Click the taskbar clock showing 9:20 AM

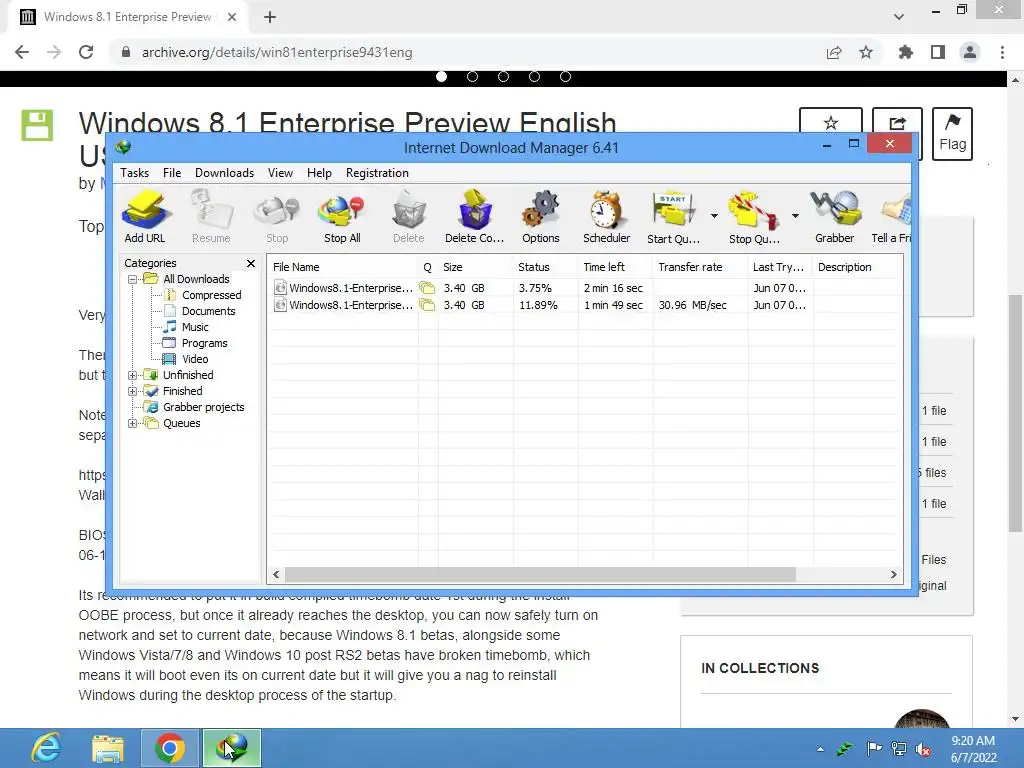click(973, 749)
